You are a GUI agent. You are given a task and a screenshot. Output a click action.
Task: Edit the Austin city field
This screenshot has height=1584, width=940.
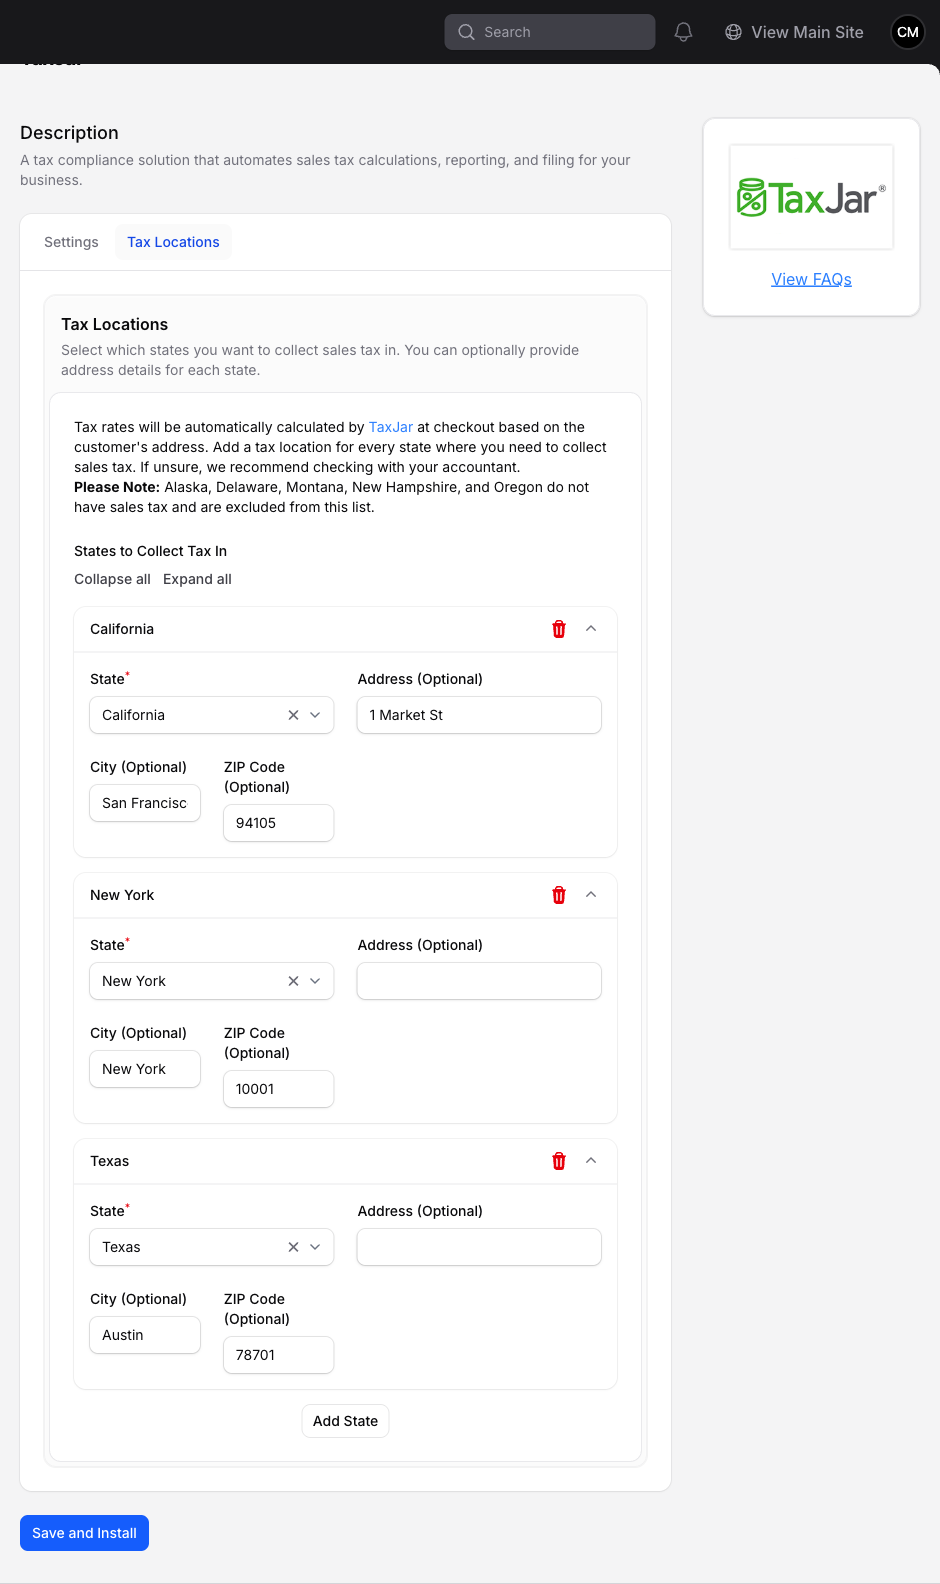145,1335
